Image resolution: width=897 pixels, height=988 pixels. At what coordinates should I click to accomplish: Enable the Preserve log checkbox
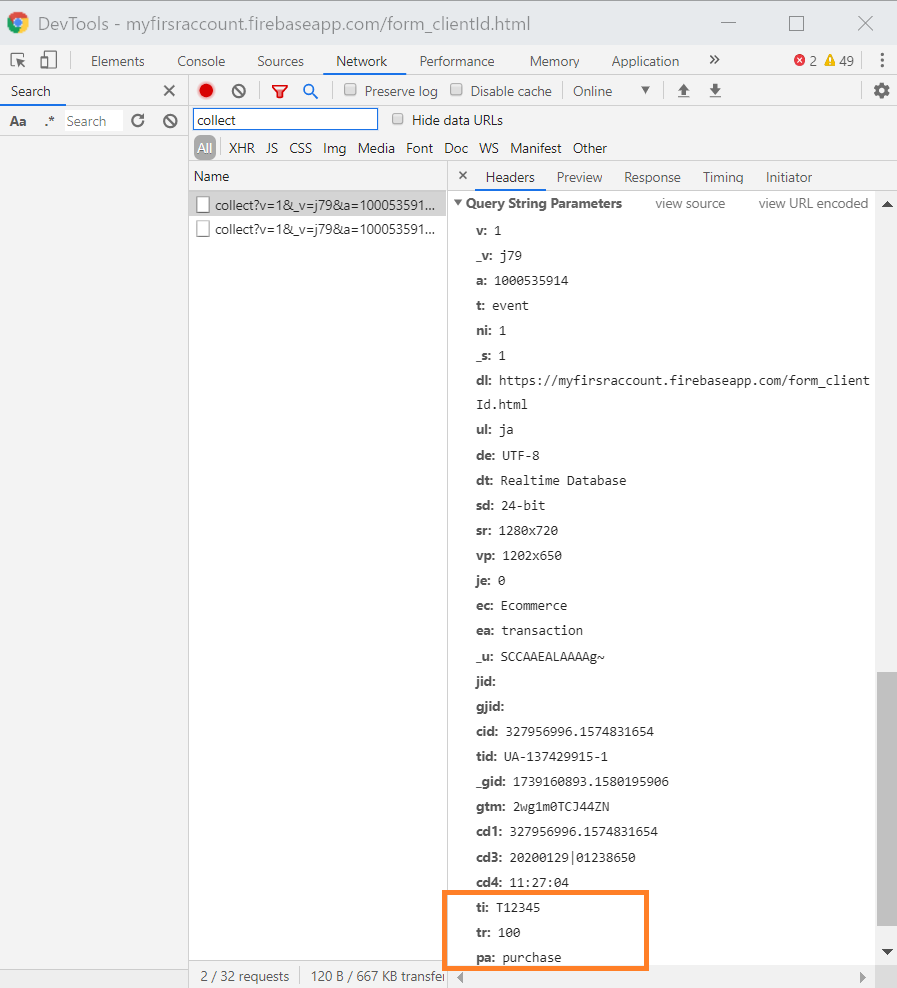(351, 90)
